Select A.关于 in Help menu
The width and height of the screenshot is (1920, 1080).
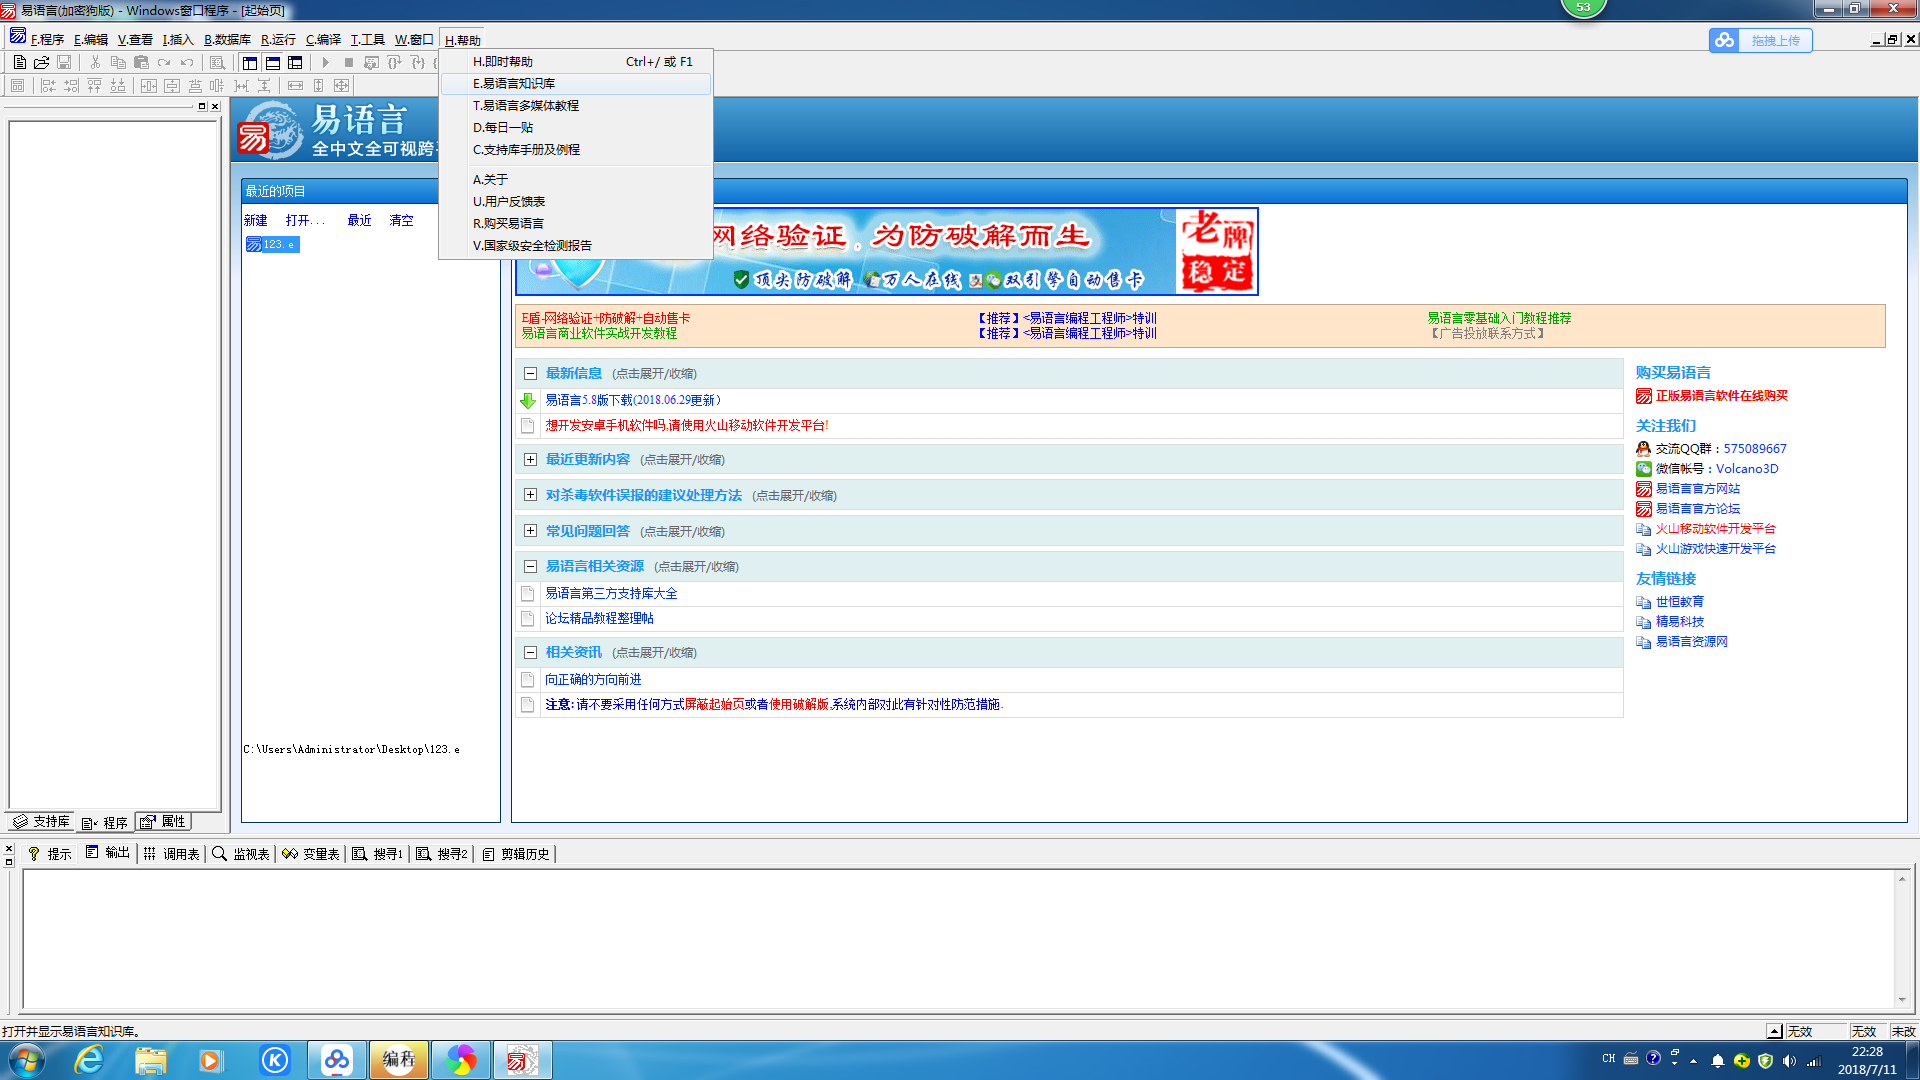click(x=576, y=180)
